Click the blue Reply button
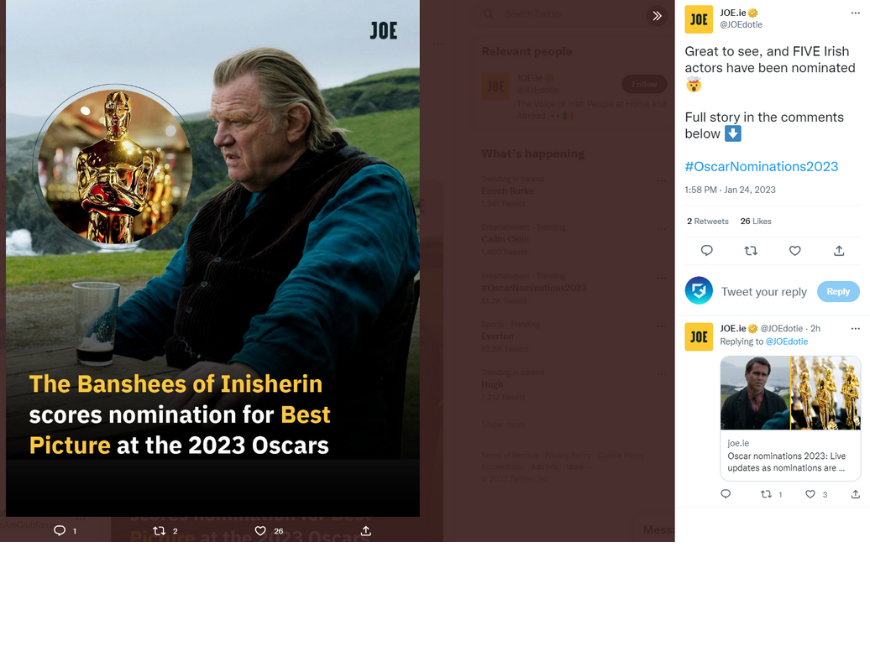 (x=838, y=292)
